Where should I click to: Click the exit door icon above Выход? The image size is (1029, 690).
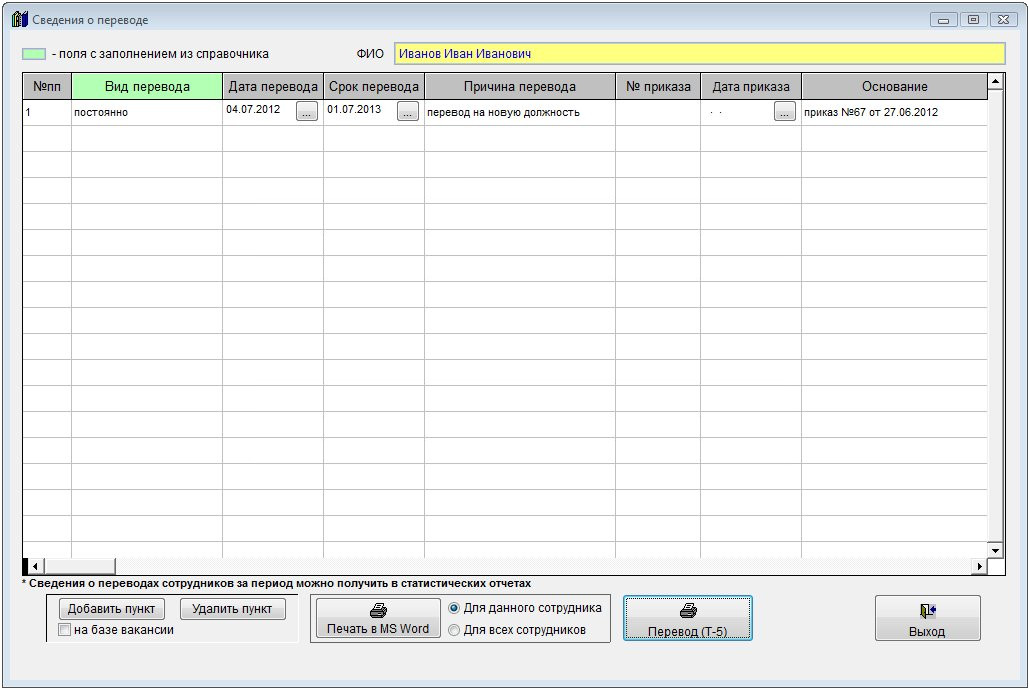(927, 611)
